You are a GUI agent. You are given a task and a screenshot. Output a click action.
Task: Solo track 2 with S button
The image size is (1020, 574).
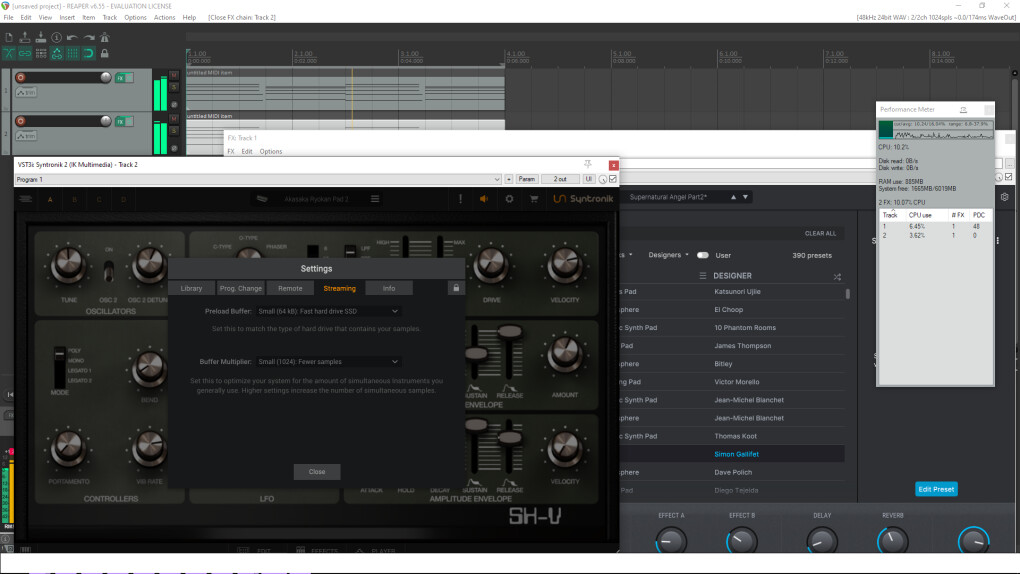(174, 131)
